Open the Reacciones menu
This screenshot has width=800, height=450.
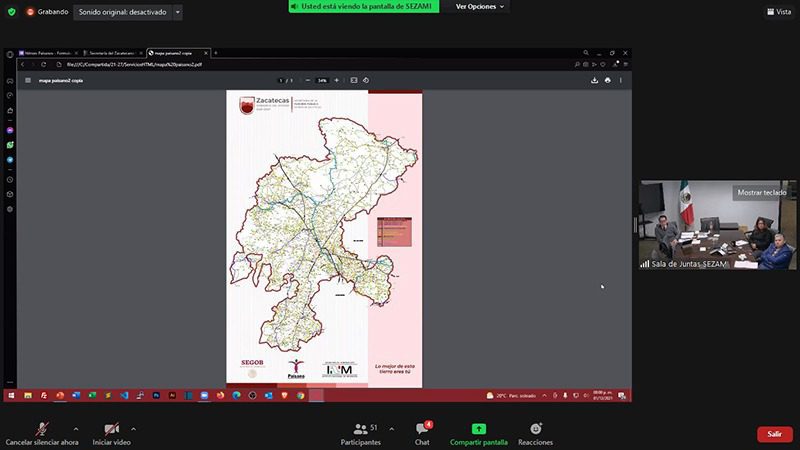[535, 434]
